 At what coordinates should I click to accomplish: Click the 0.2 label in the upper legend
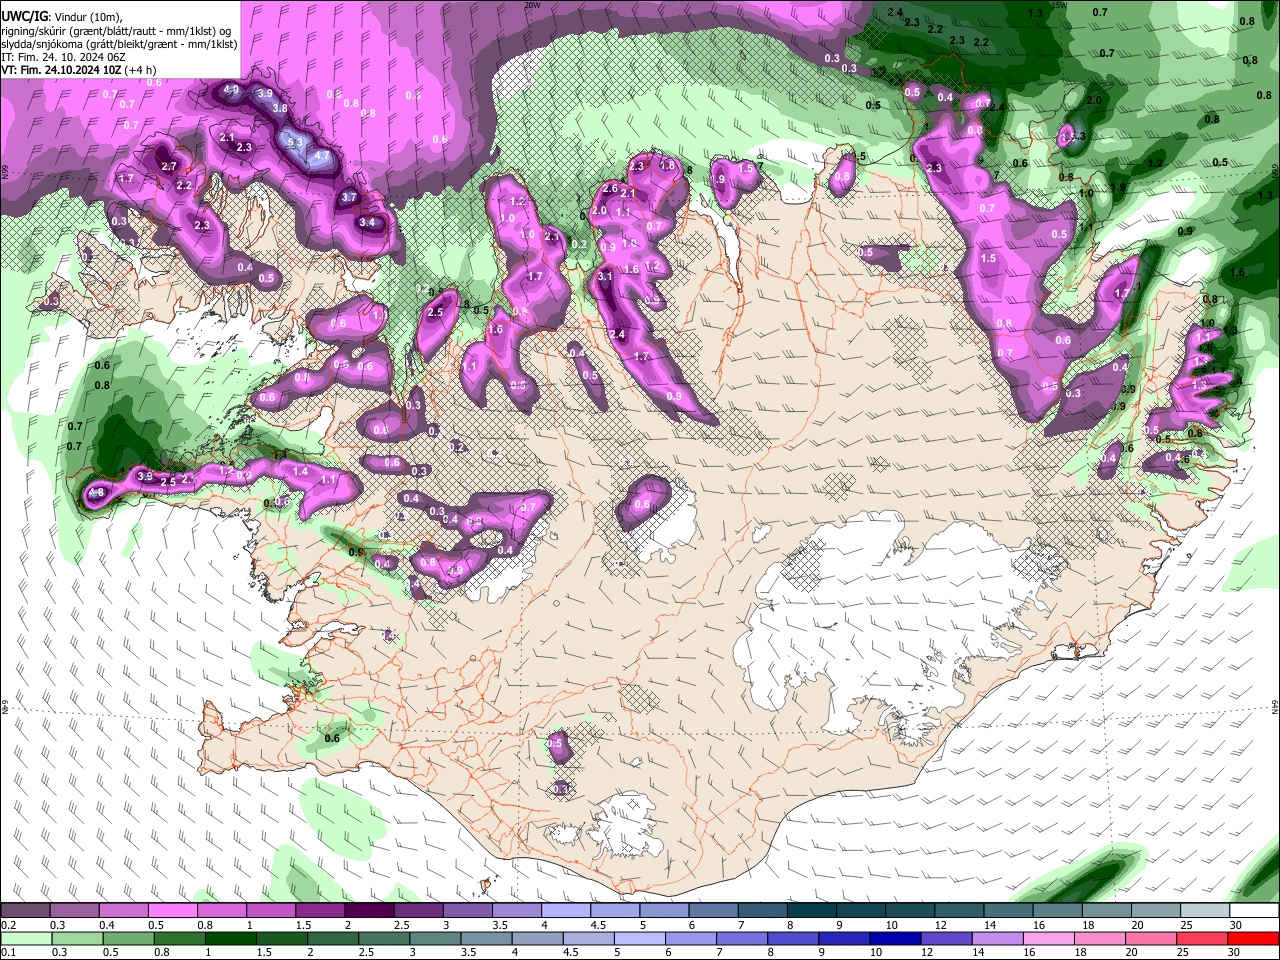tap(8, 925)
